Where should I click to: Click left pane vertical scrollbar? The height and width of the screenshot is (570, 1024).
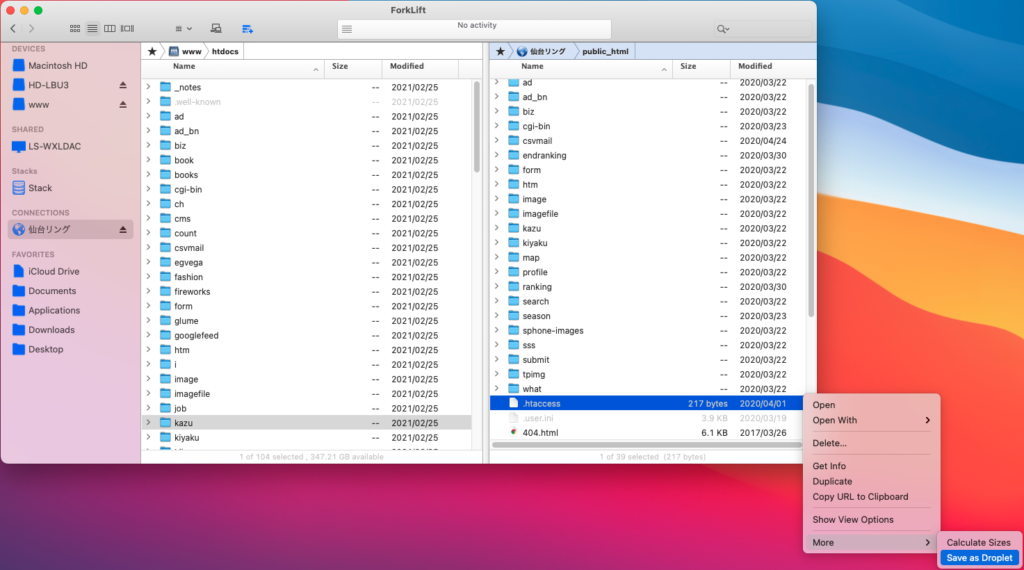pyautogui.click(x=477, y=127)
